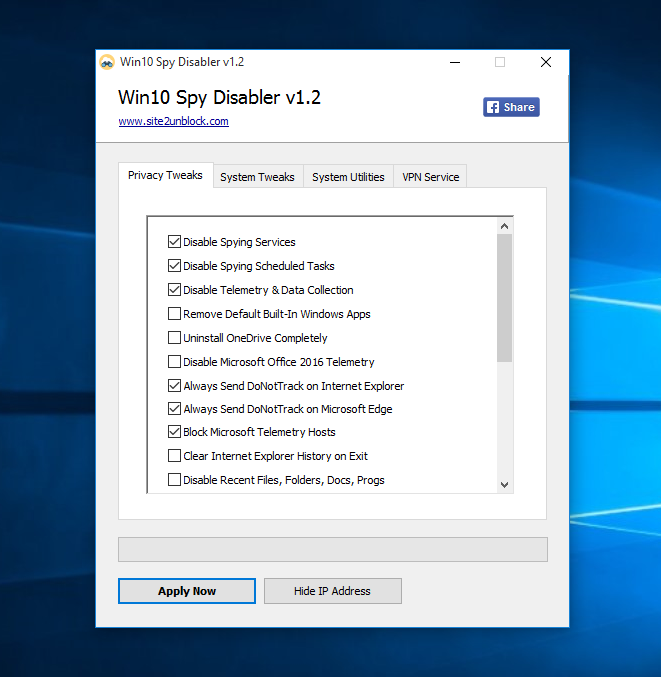Minimize the Win10 Spy Disabler window

(455, 62)
